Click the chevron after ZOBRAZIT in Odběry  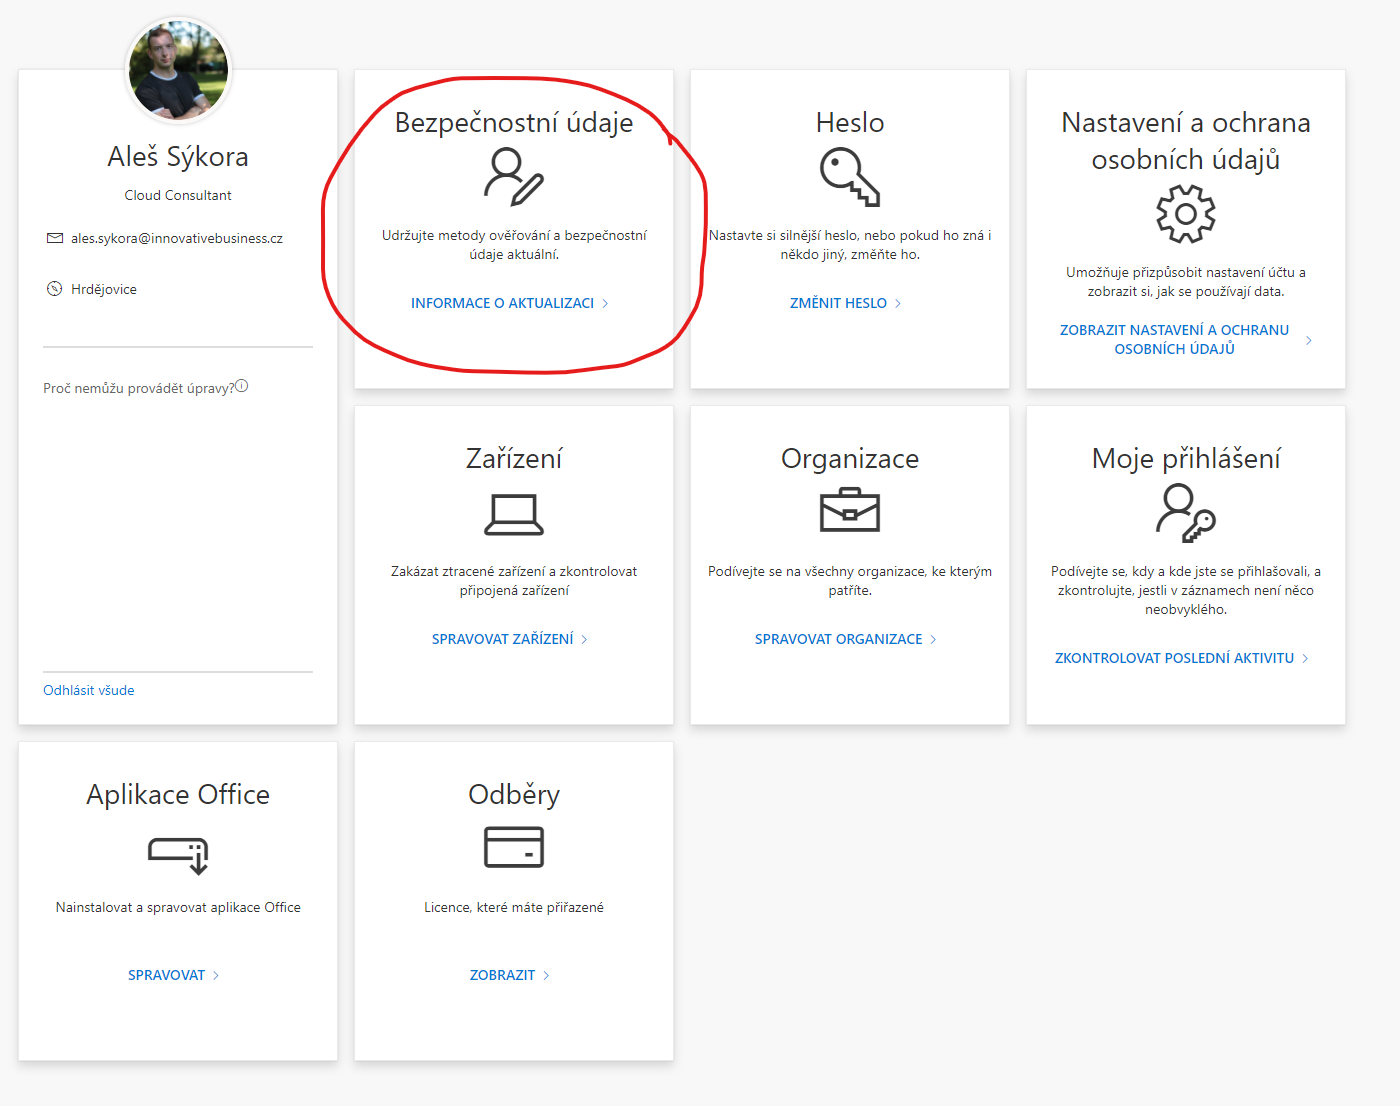pyautogui.click(x=546, y=975)
